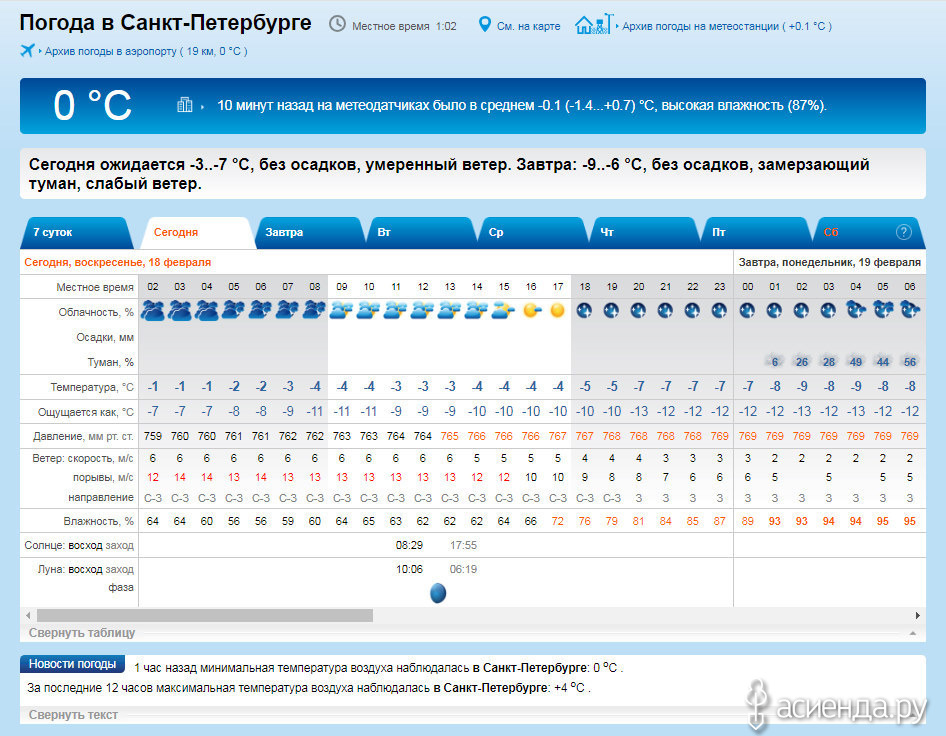Collapse news text via Свернуть текст

coord(73,715)
